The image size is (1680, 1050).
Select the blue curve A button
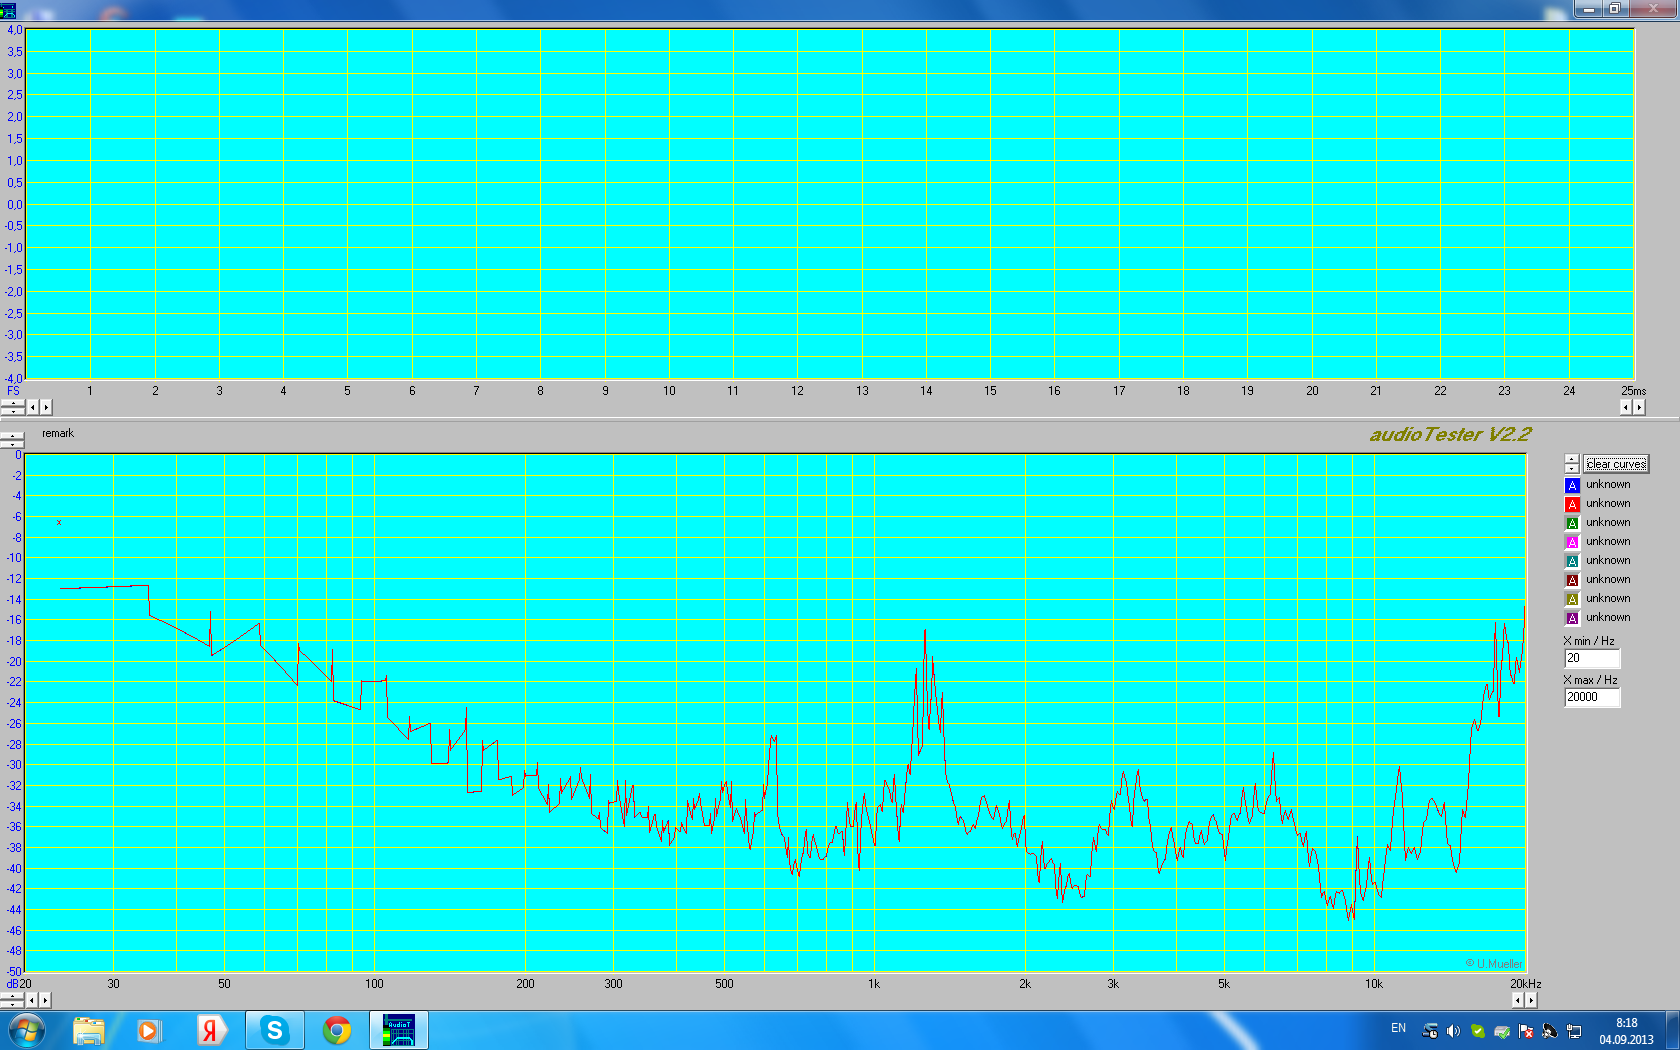pyautogui.click(x=1572, y=485)
